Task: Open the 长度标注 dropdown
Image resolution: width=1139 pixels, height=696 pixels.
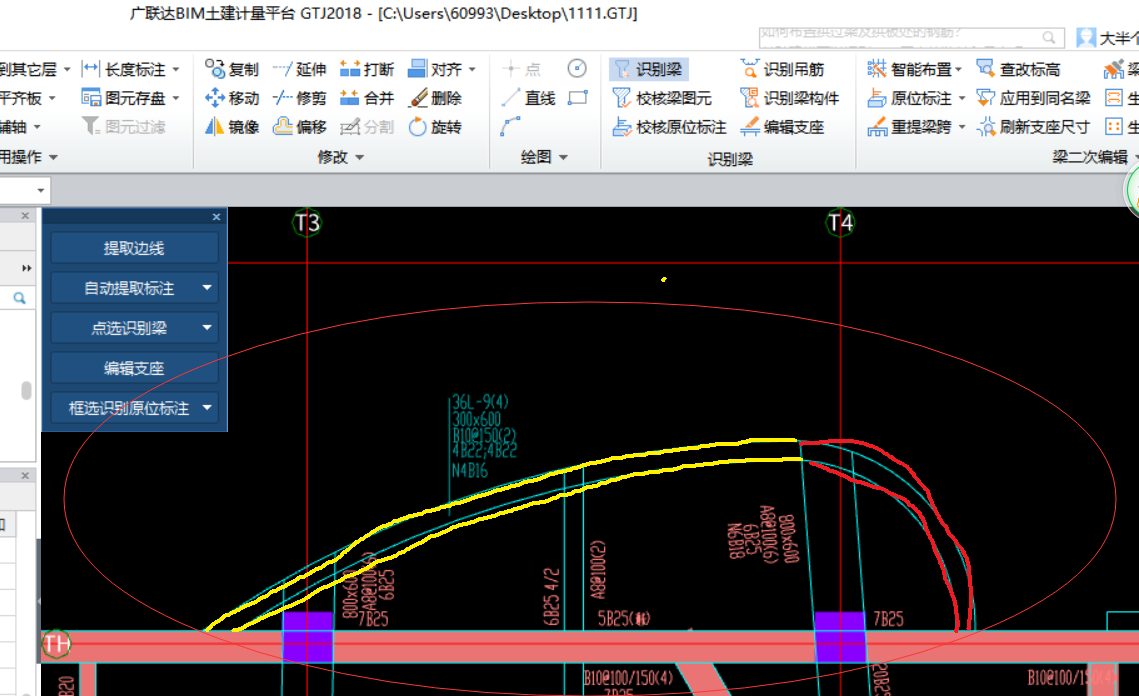Action: pos(176,70)
